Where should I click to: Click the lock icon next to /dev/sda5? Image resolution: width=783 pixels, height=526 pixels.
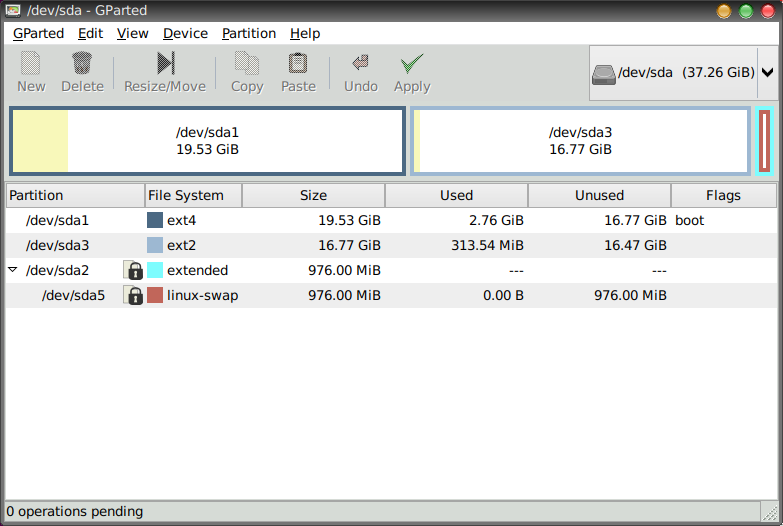coord(133,295)
